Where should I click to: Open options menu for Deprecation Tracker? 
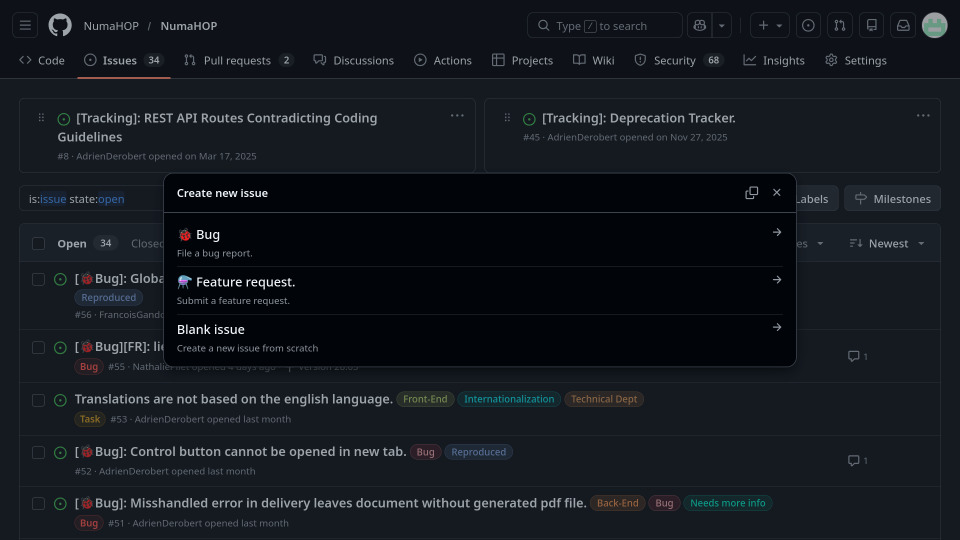[x=923, y=116]
